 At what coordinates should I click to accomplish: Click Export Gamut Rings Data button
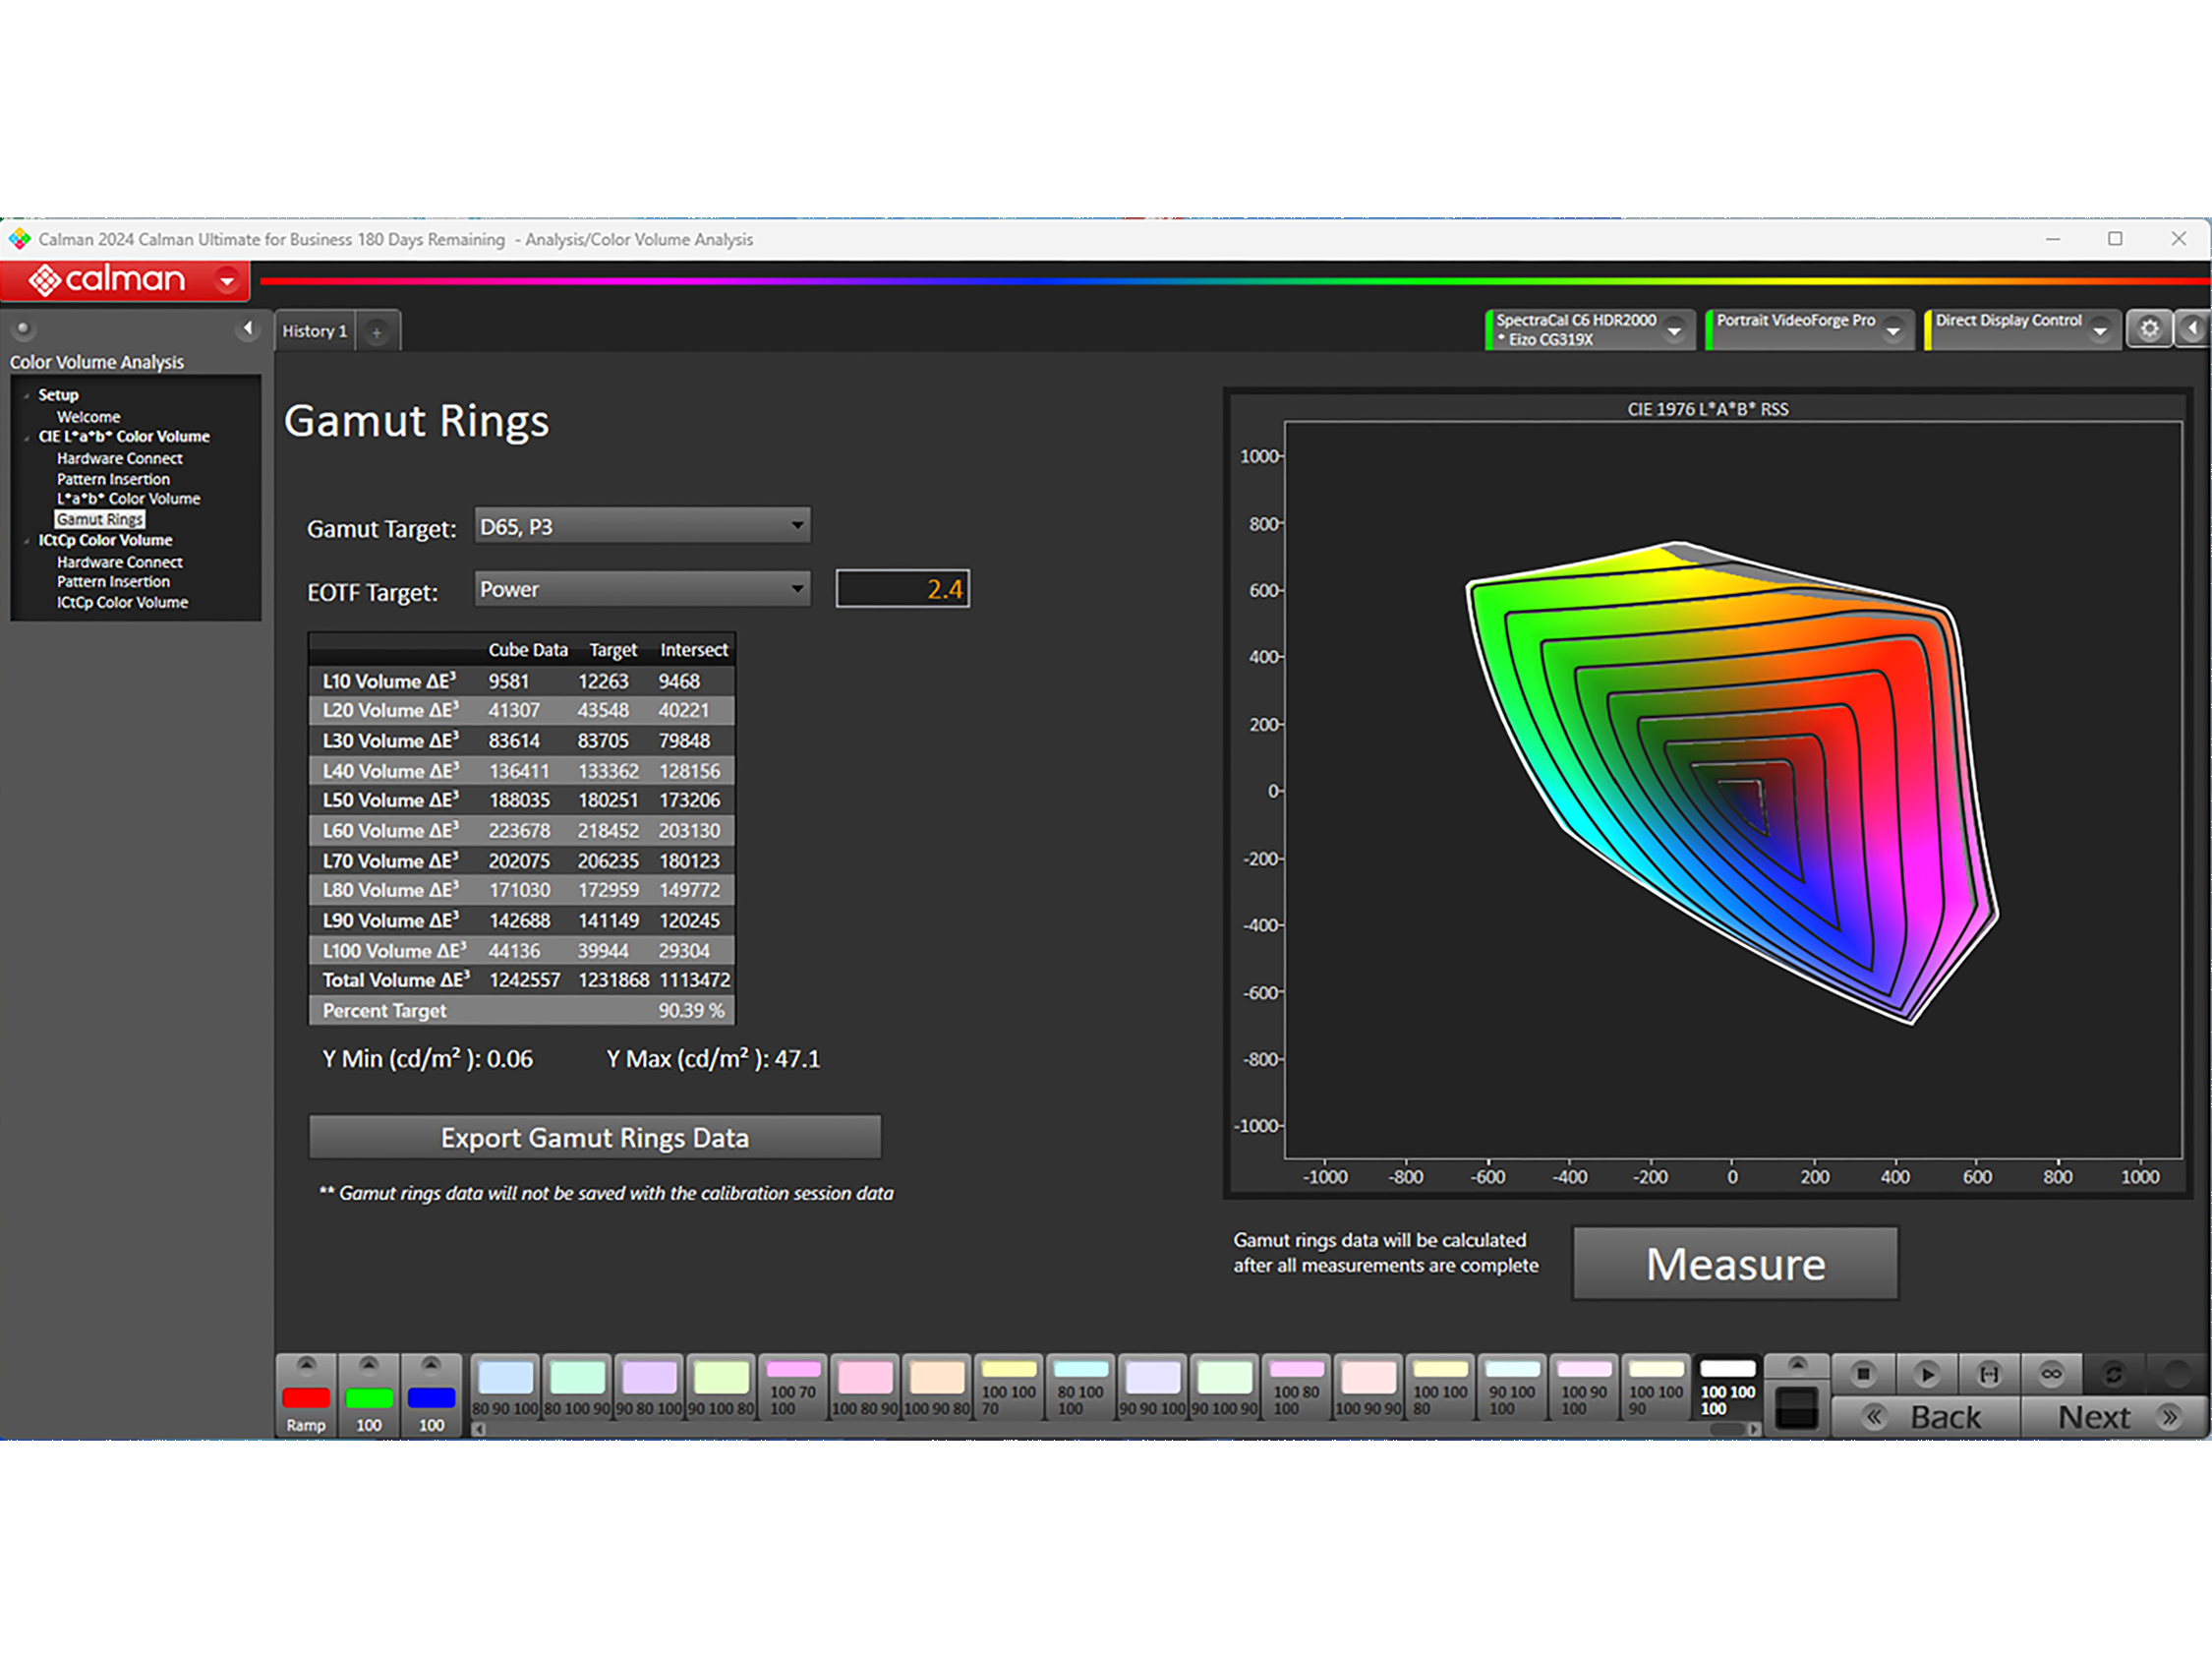(x=594, y=1138)
